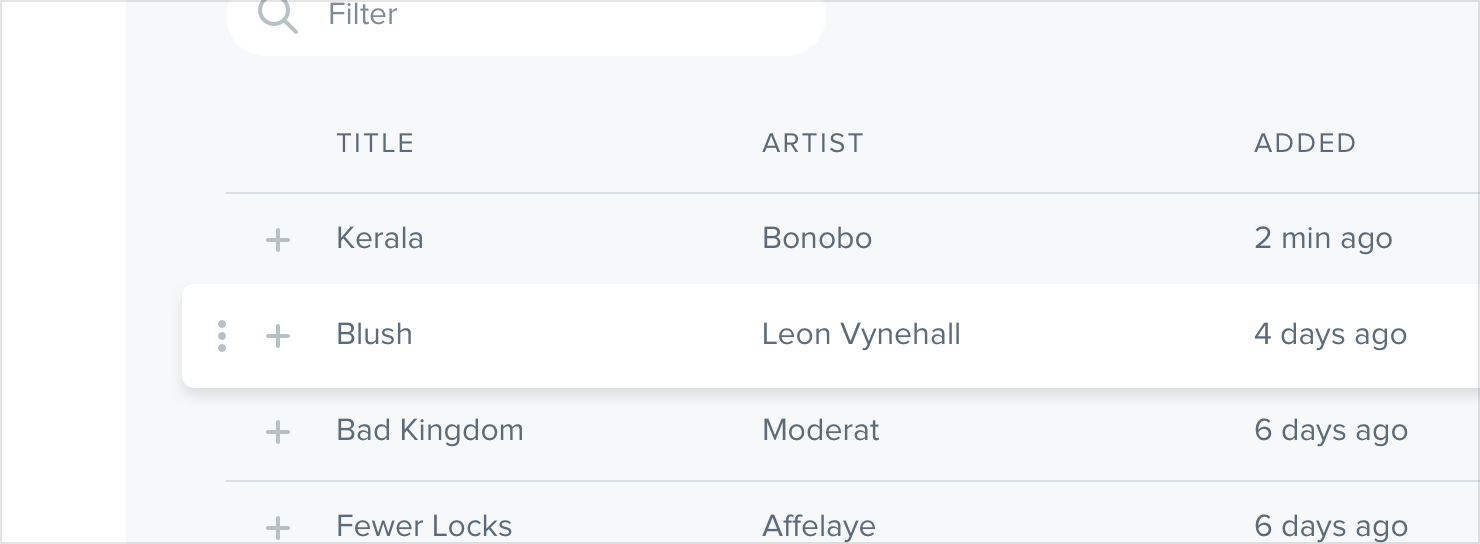Click the plus icon next to Kerala
The height and width of the screenshot is (544, 1480).
pyautogui.click(x=278, y=240)
